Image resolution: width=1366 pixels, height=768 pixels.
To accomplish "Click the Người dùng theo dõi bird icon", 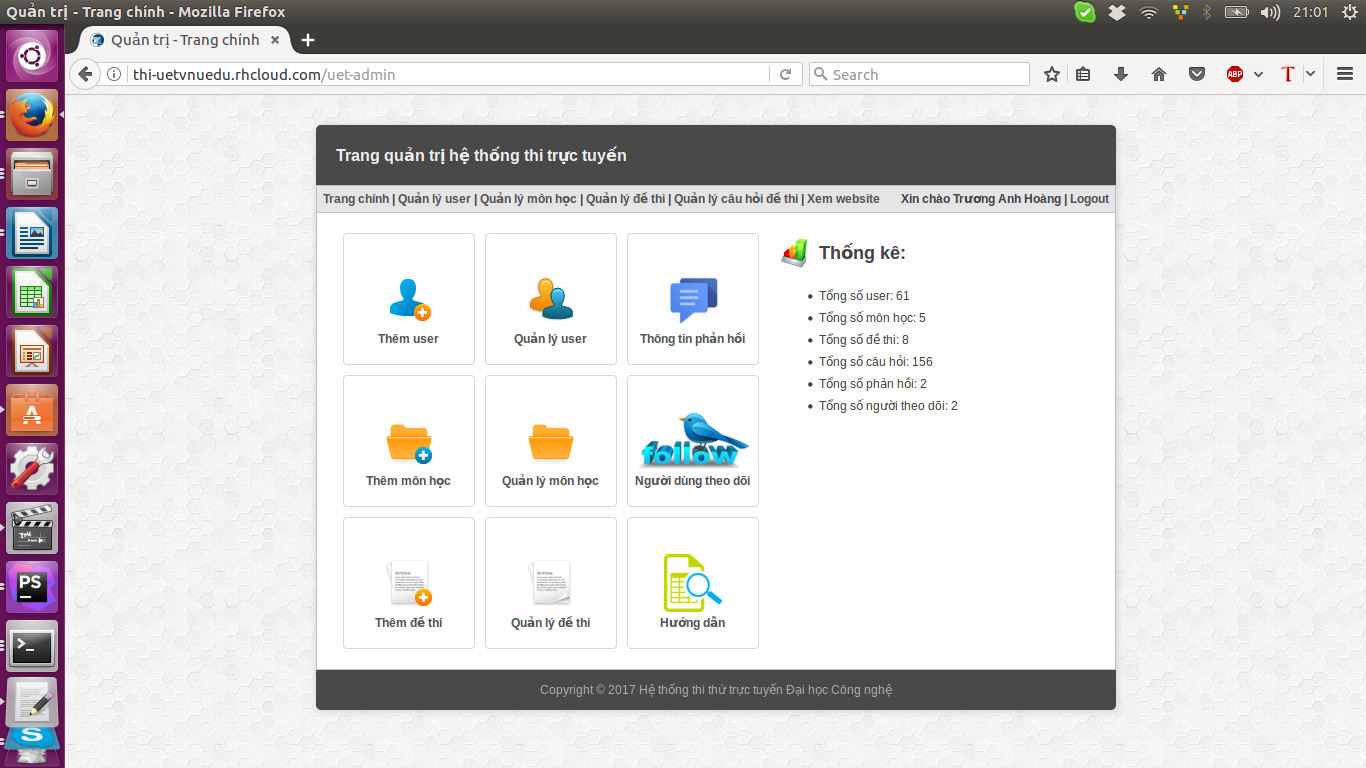I will 693,441.
